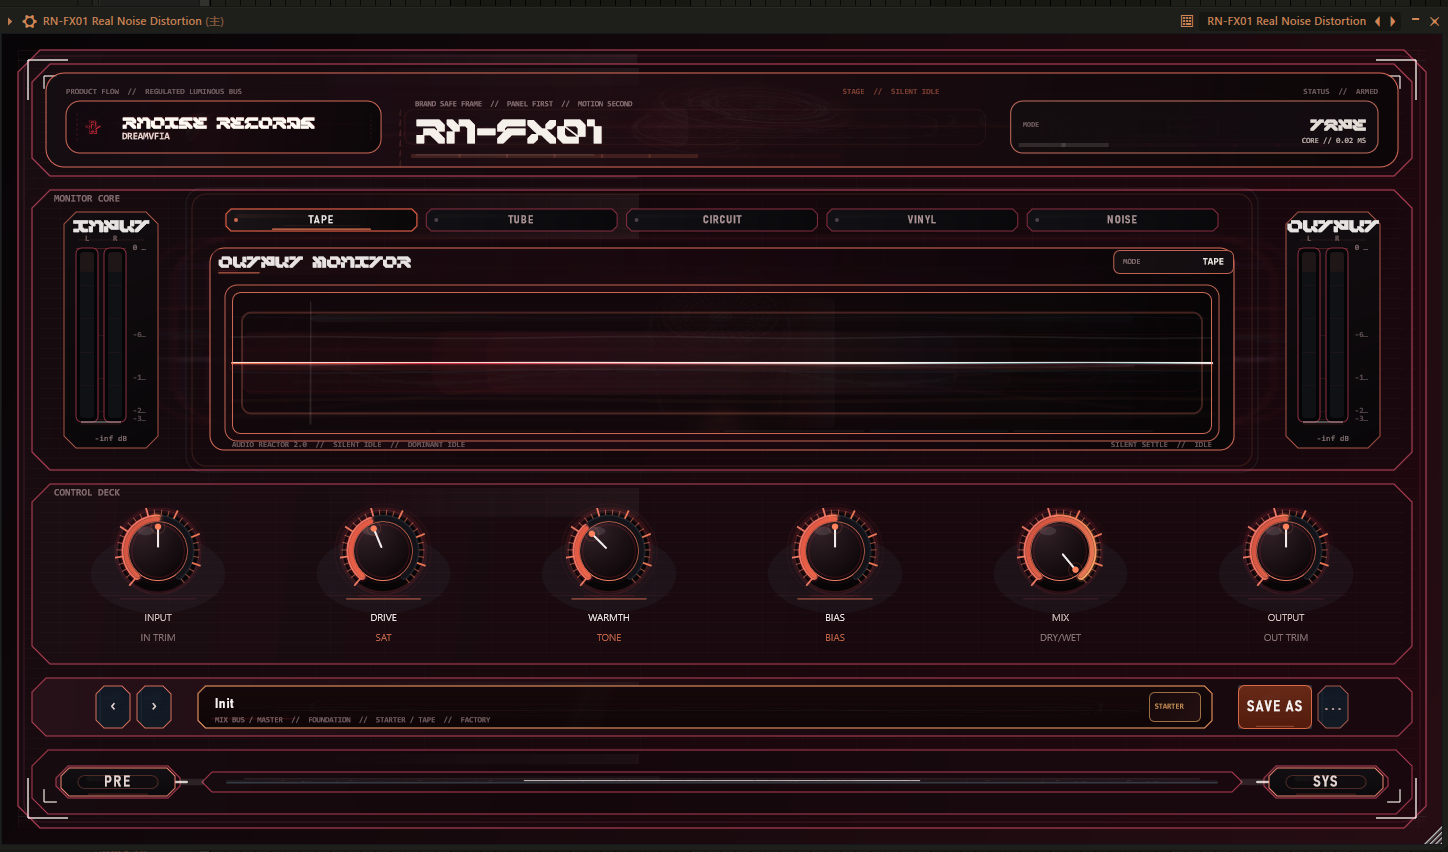Toggle the SYS button
The height and width of the screenshot is (852, 1448).
point(1326,781)
